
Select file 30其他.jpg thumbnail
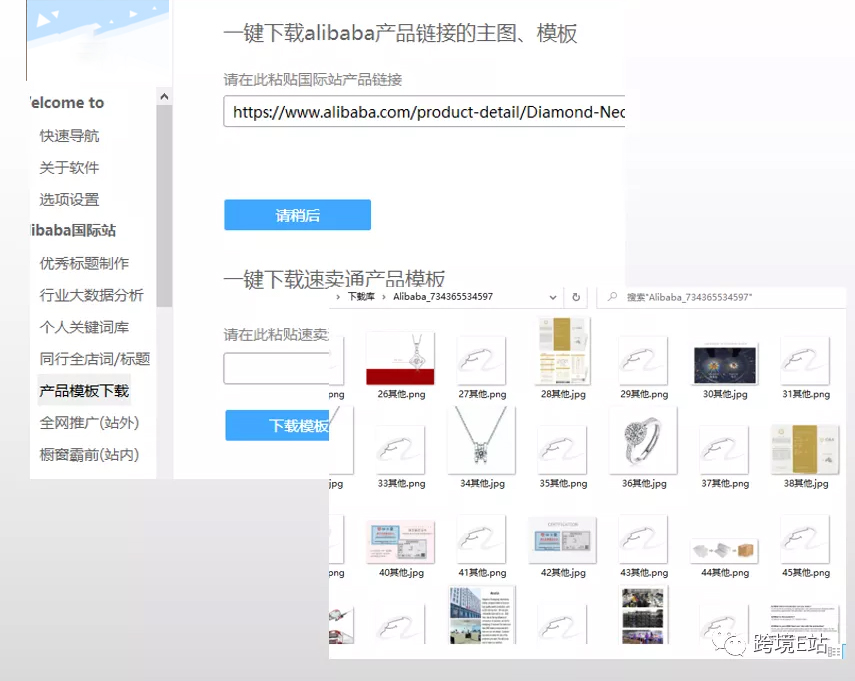coord(725,364)
